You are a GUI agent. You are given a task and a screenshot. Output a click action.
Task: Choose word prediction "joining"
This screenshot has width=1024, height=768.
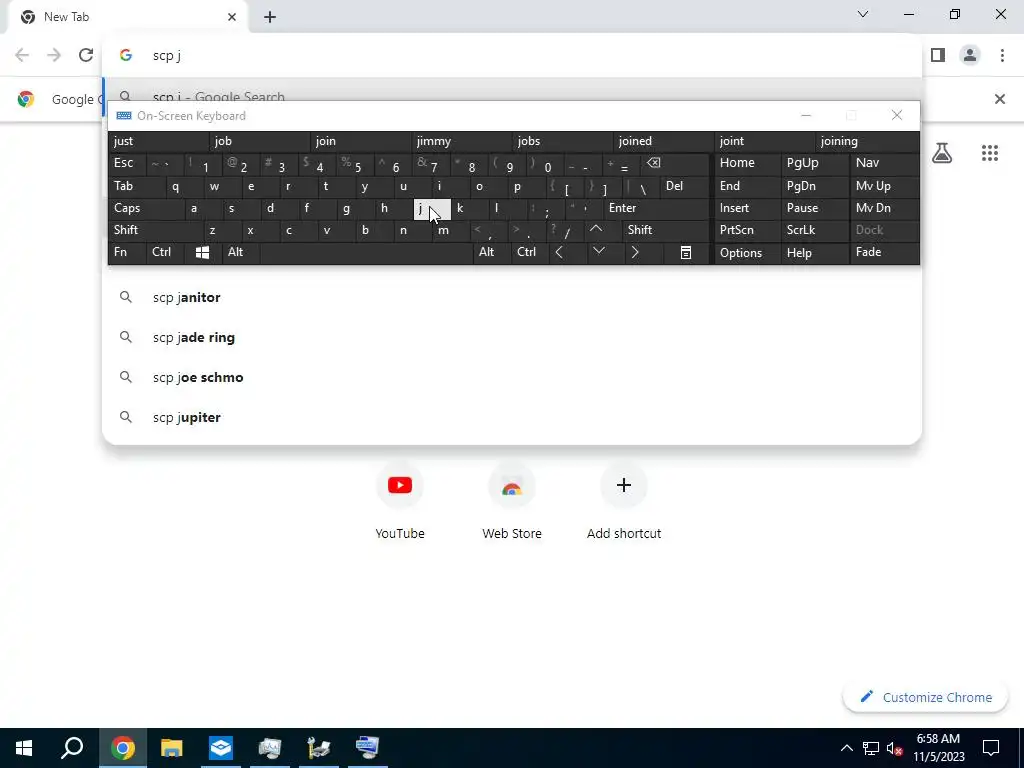pyautogui.click(x=867, y=141)
